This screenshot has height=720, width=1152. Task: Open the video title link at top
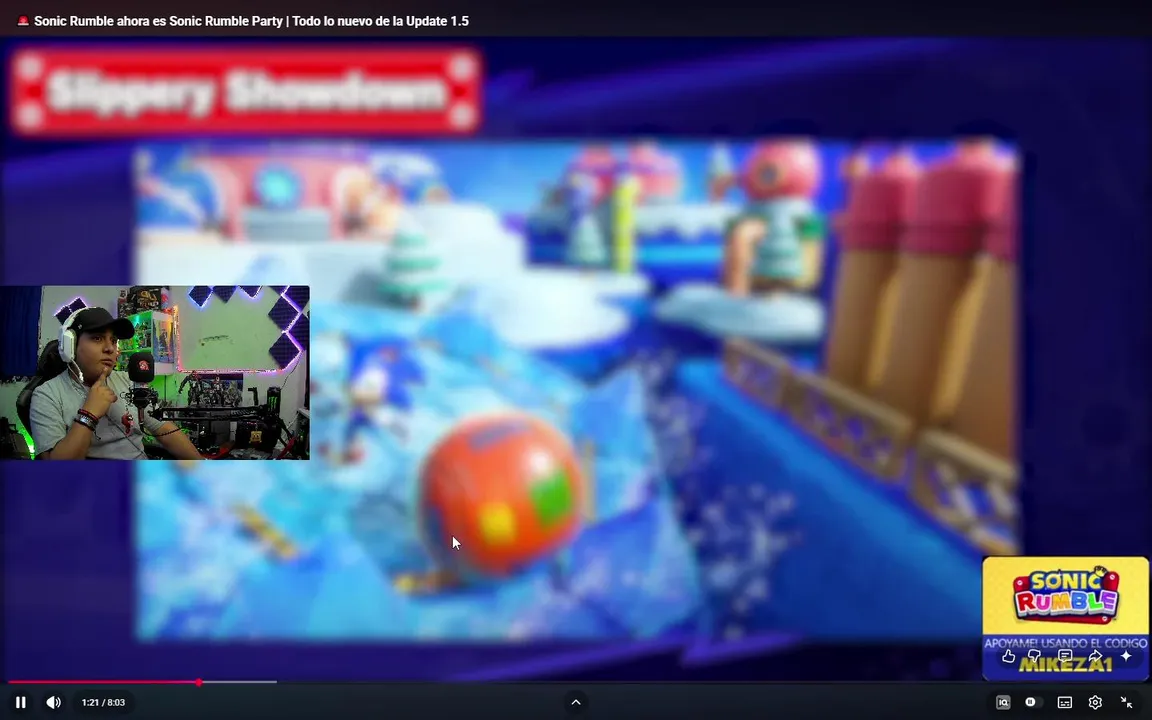click(251, 21)
